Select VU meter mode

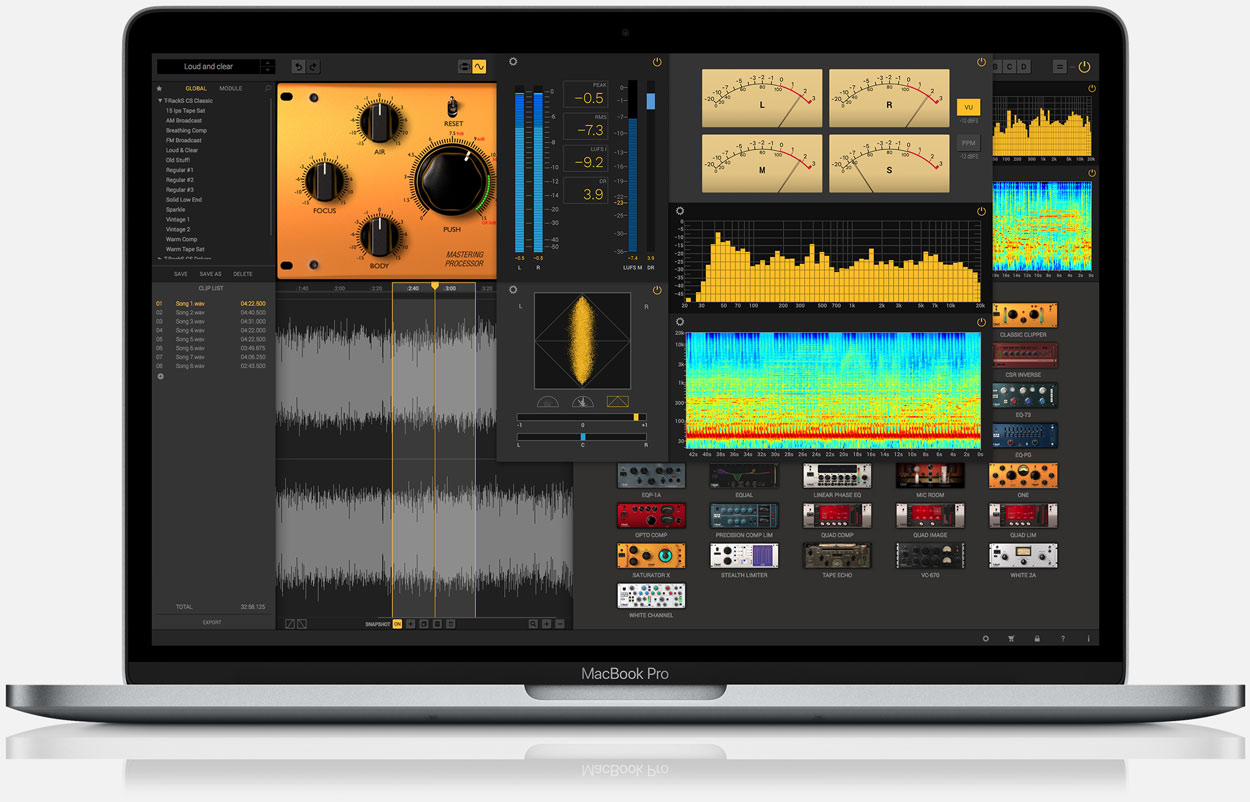pyautogui.click(x=967, y=107)
